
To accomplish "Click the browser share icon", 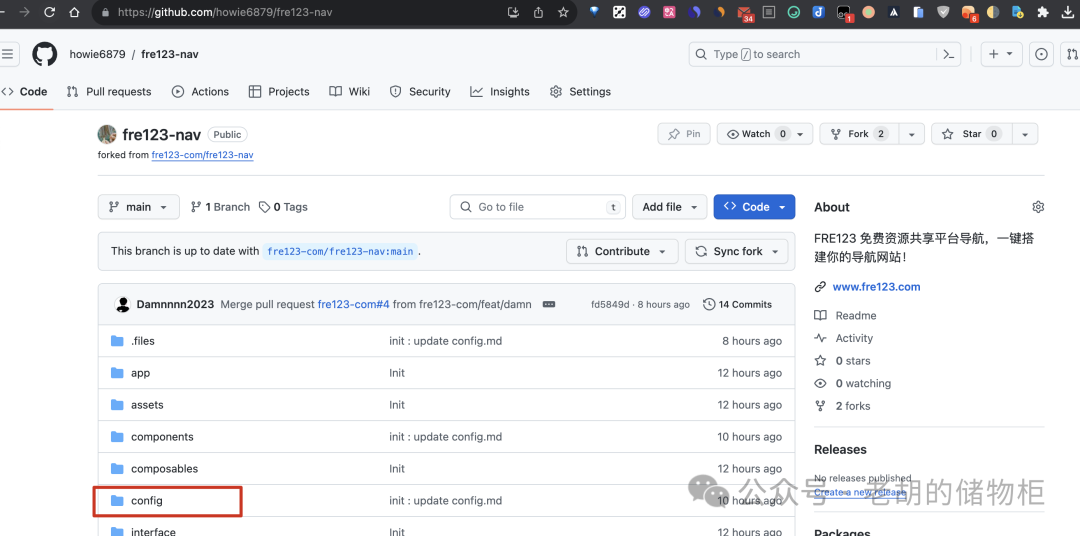I will click(x=538, y=12).
